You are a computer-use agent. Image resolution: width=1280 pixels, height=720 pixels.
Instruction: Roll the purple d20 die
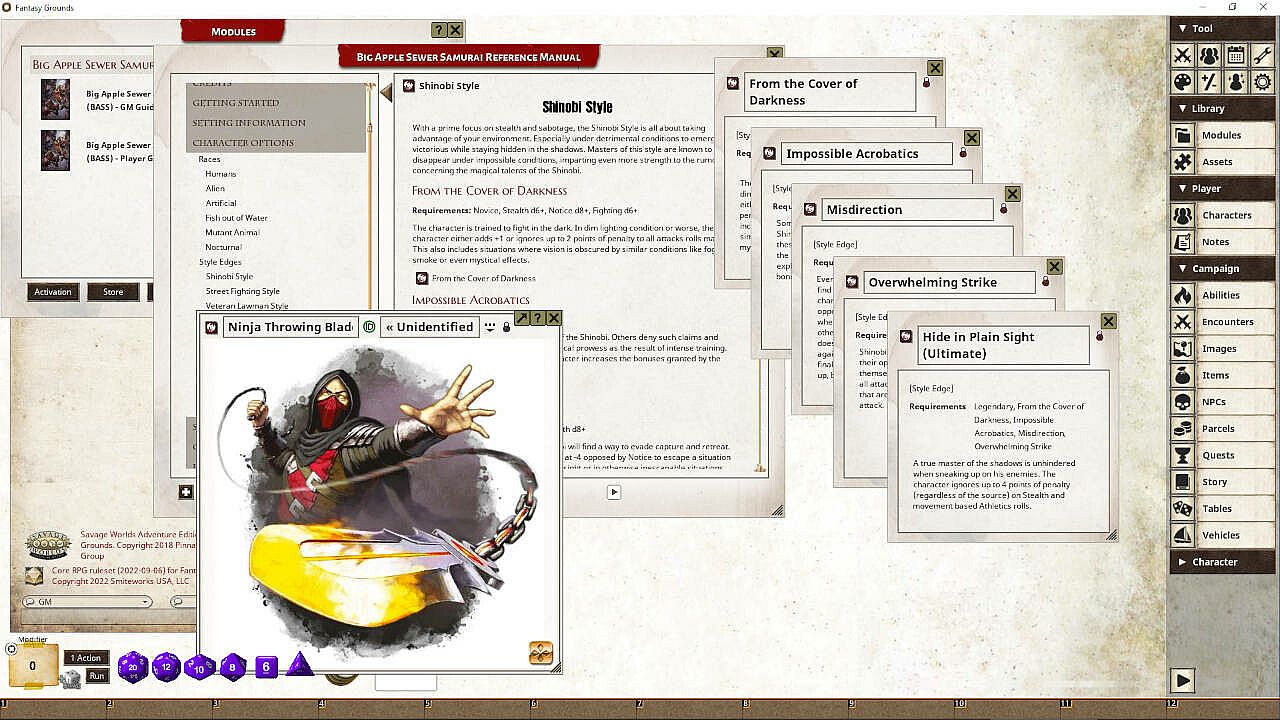(x=133, y=666)
